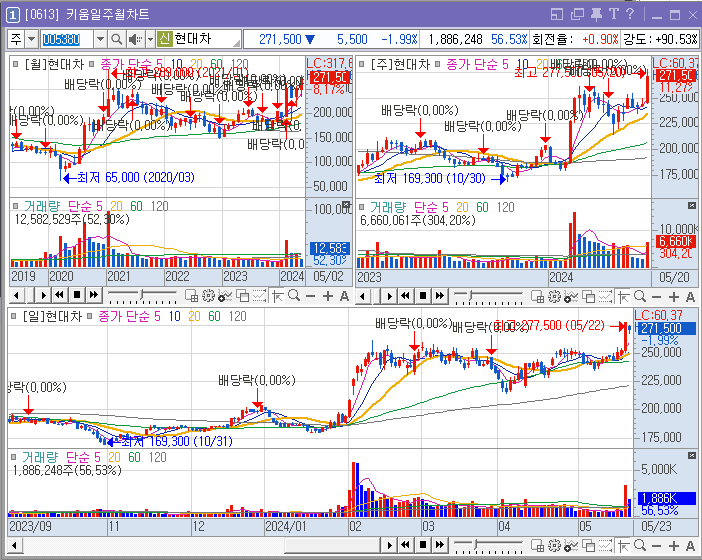Click stop button in daily chart toolbar
Image resolution: width=702 pixels, height=560 pixels.
423,545
